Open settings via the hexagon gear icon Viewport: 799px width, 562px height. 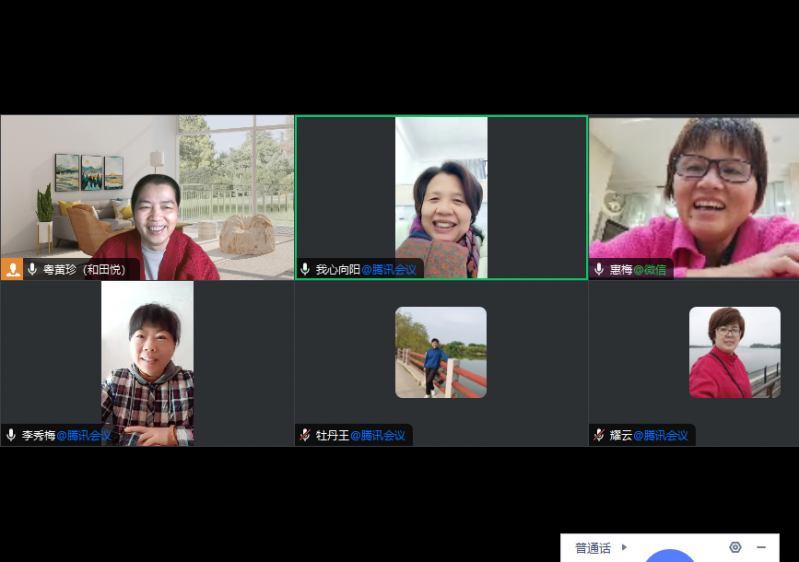735,547
